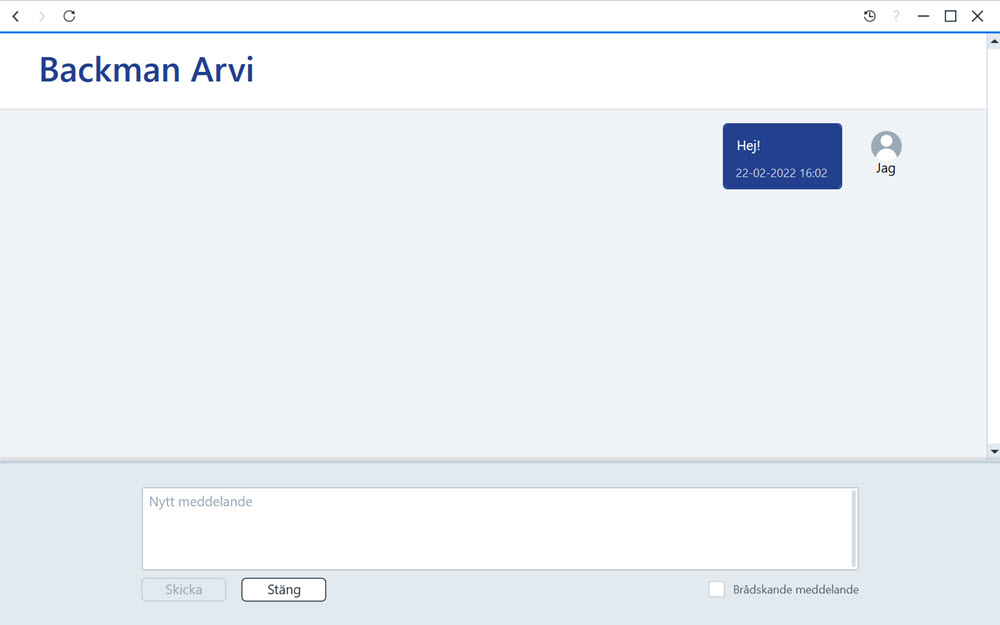The height and width of the screenshot is (625, 1000).
Task: Click the scroll down arrow of conversation
Action: coord(994,451)
